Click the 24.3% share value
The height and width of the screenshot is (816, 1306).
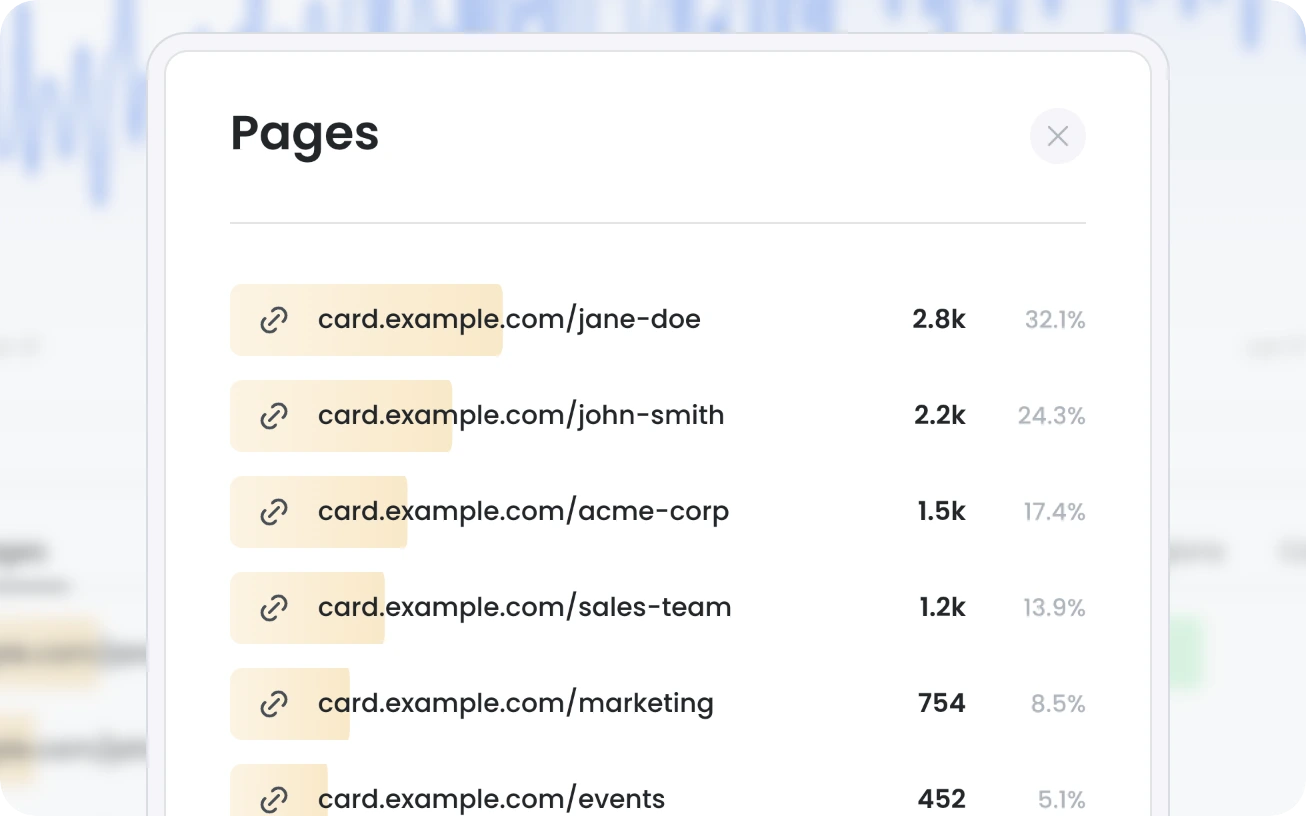1052,416
